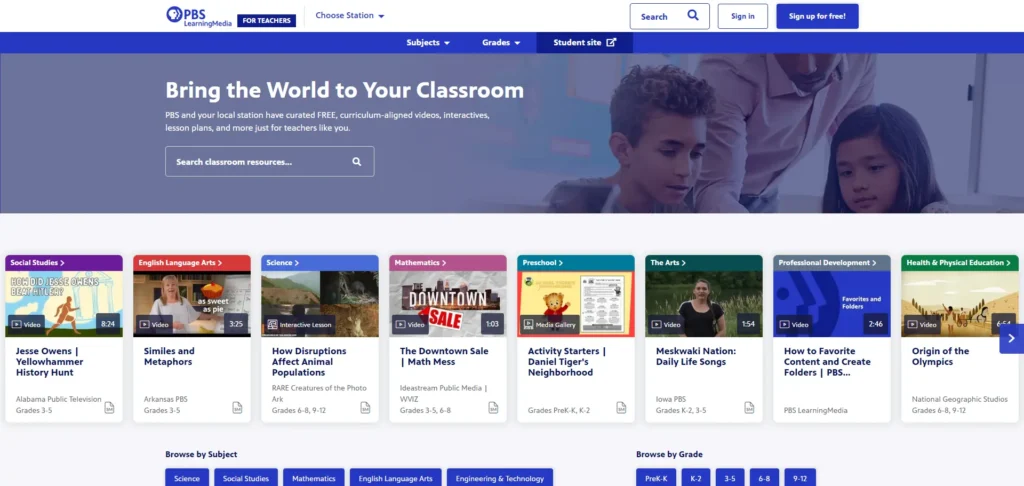Open the Professional Development category header

[832, 263]
